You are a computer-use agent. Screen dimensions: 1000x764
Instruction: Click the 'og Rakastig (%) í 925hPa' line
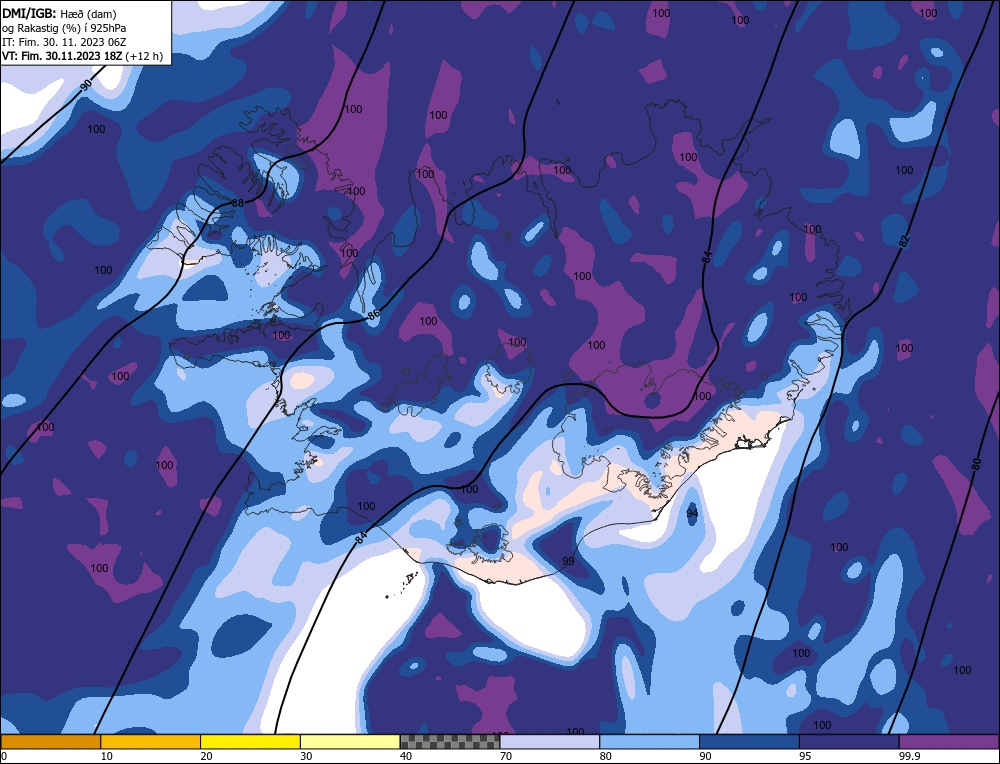tap(64, 28)
